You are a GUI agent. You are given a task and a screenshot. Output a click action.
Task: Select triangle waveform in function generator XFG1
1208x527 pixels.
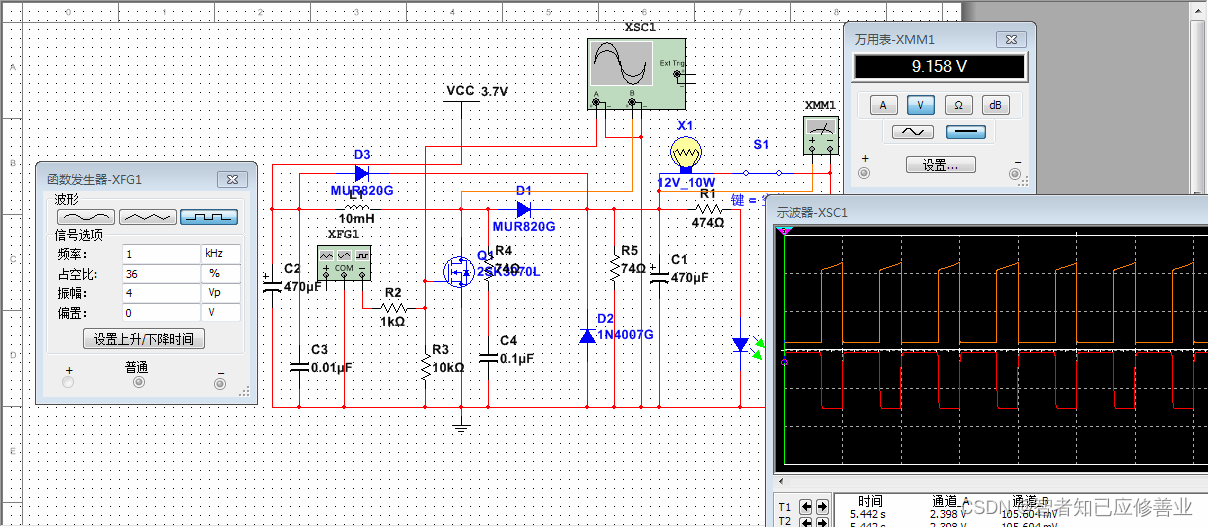[147, 216]
